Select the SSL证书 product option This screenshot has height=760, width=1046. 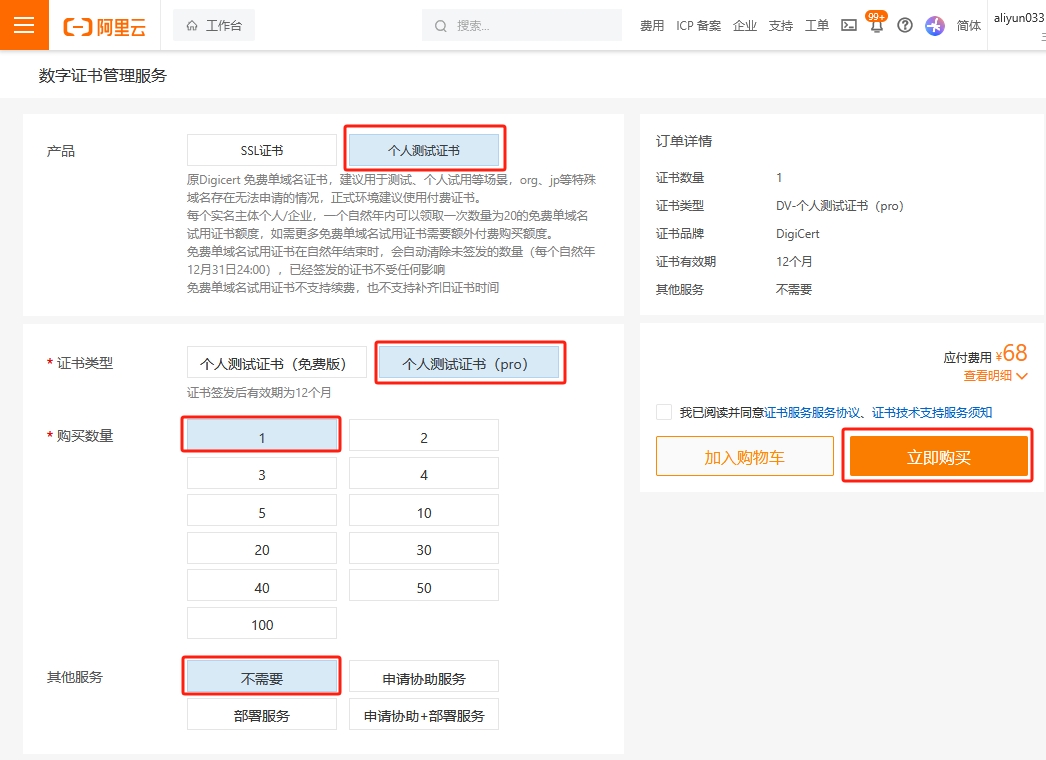pyautogui.click(x=262, y=150)
